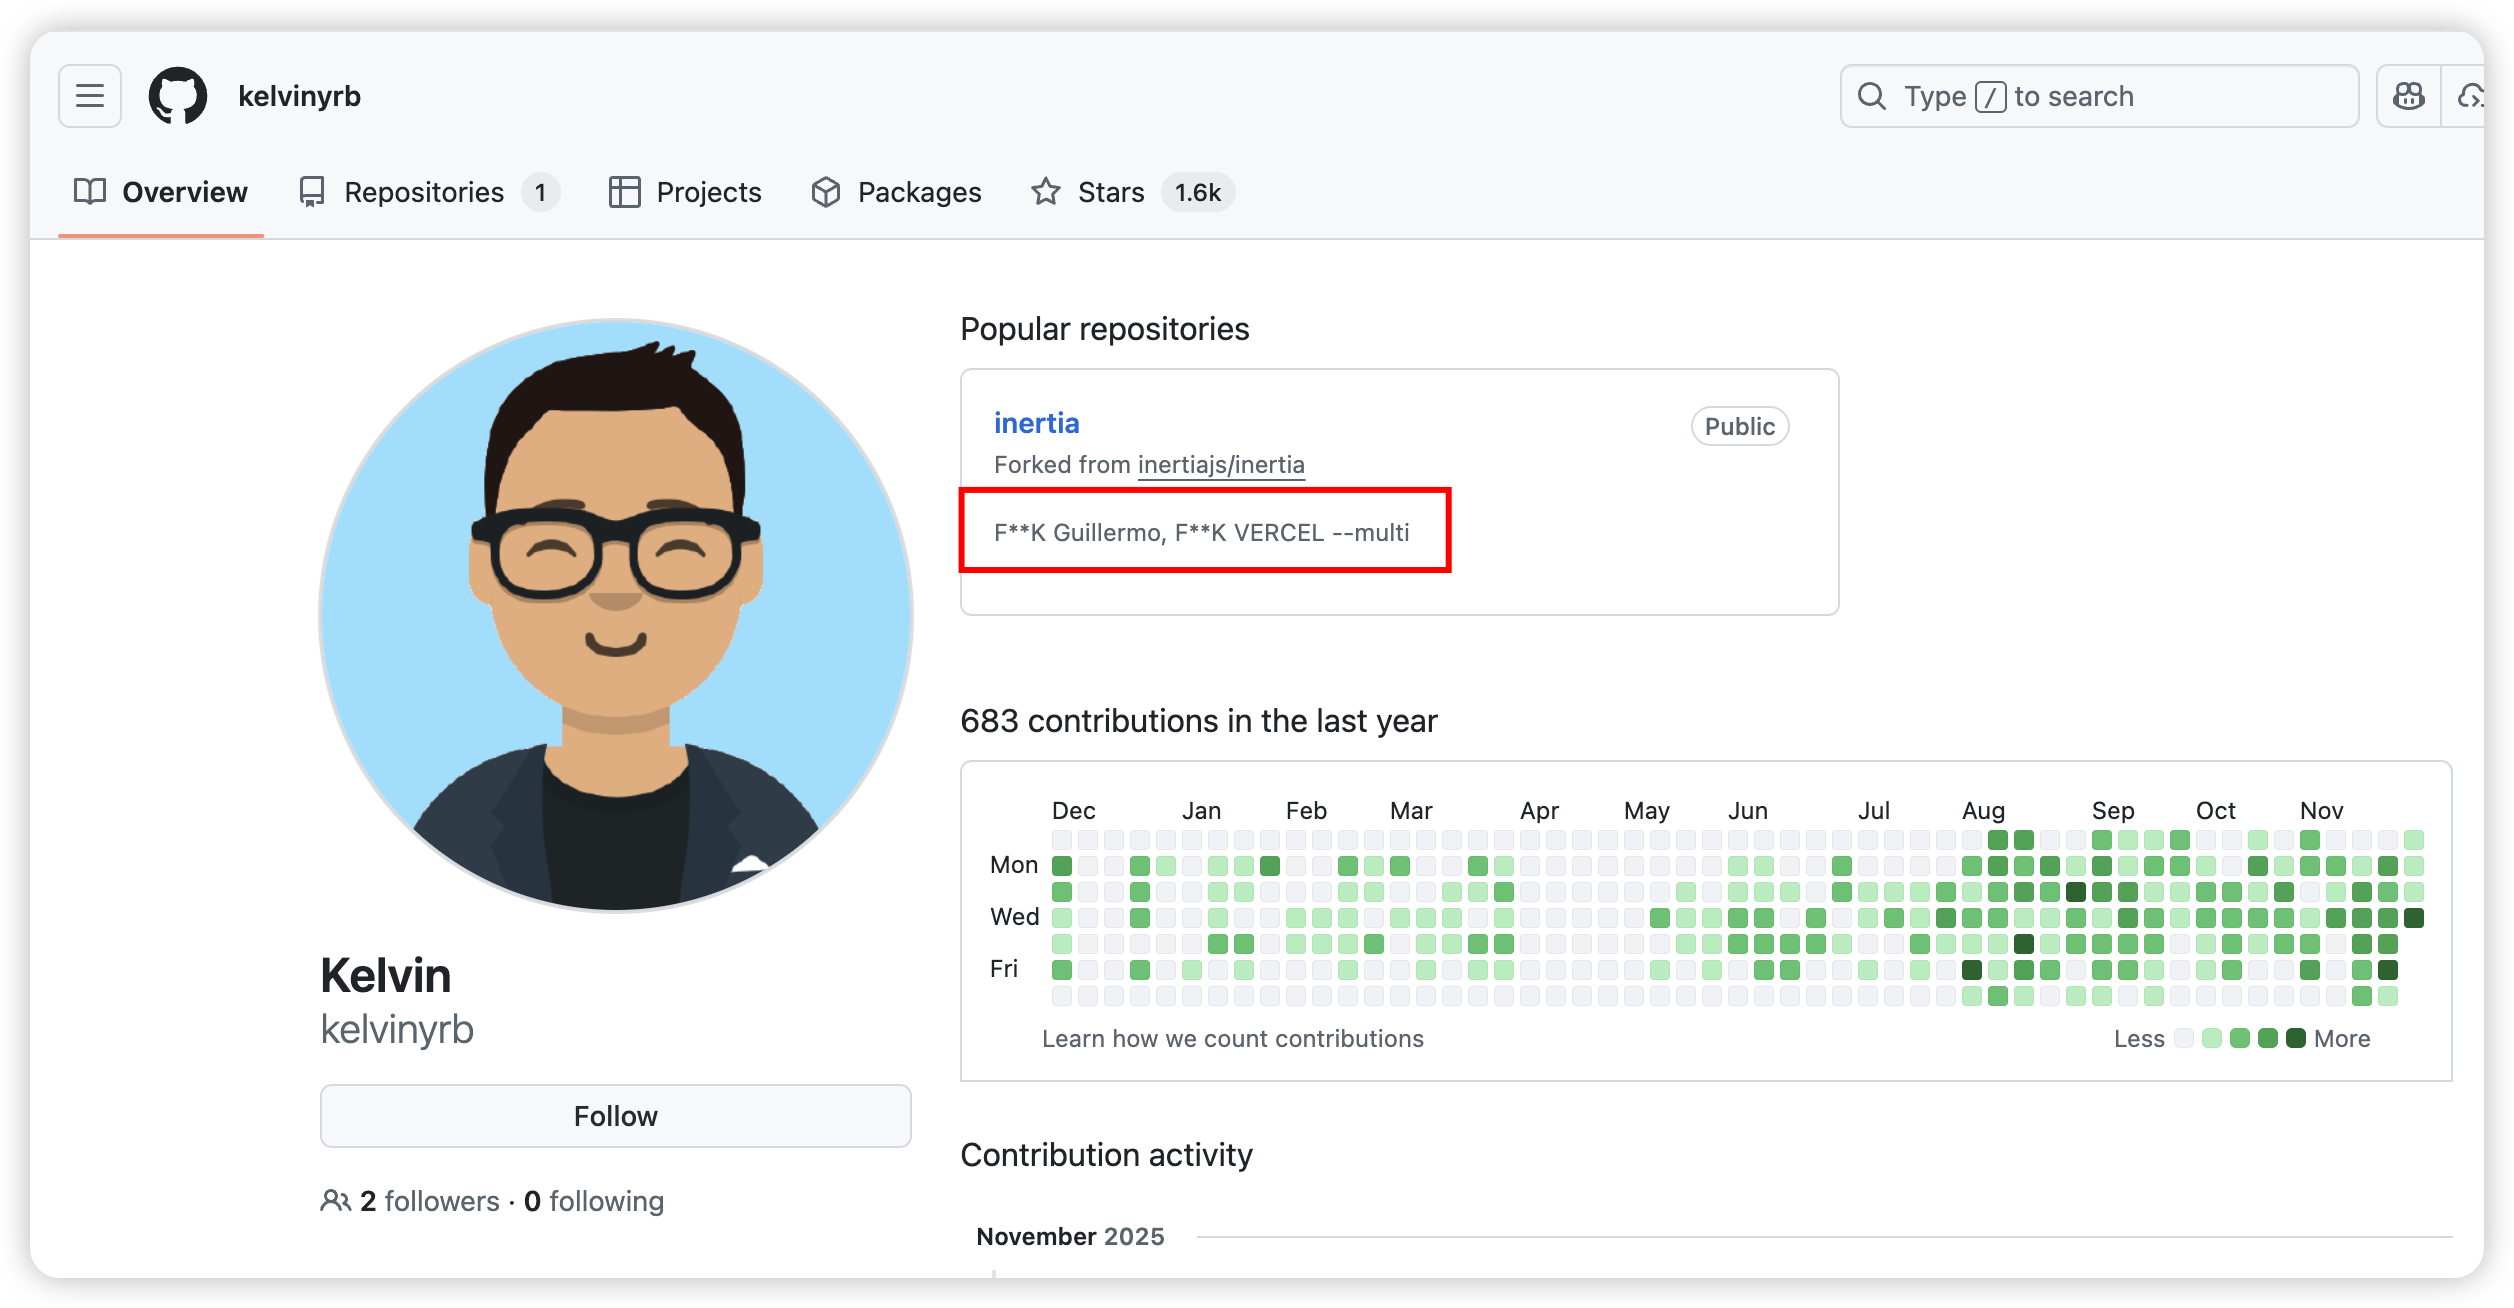2514x1308 pixels.
Task: Follow the user Kelvin
Action: point(615,1116)
